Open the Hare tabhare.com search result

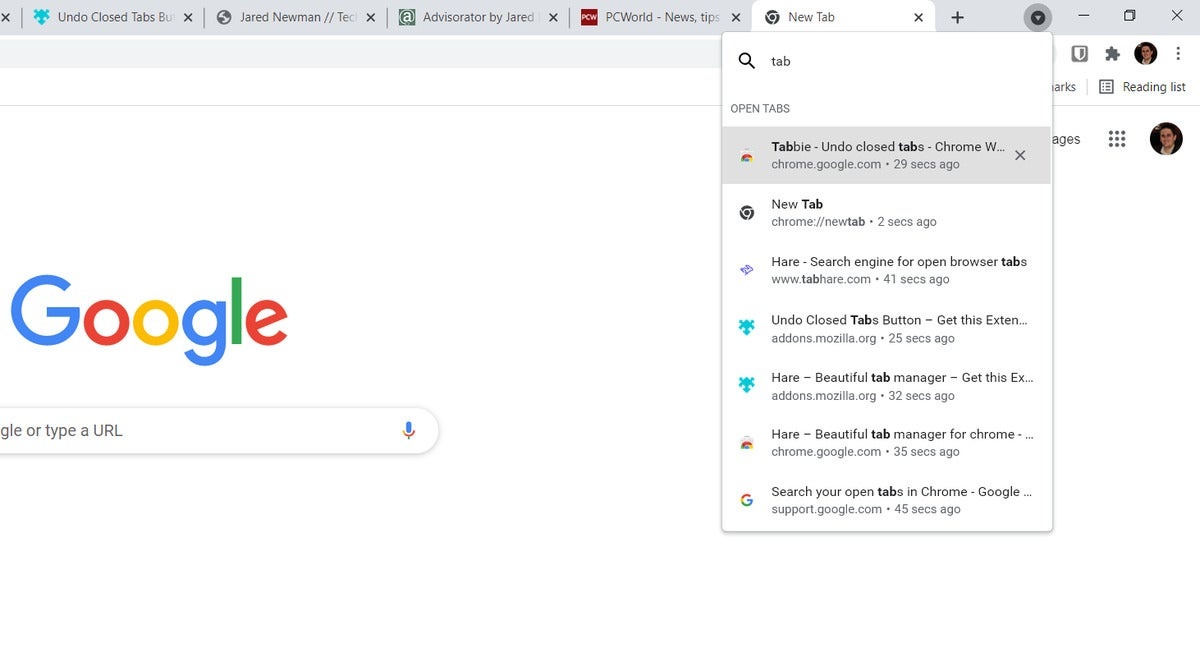coord(880,269)
